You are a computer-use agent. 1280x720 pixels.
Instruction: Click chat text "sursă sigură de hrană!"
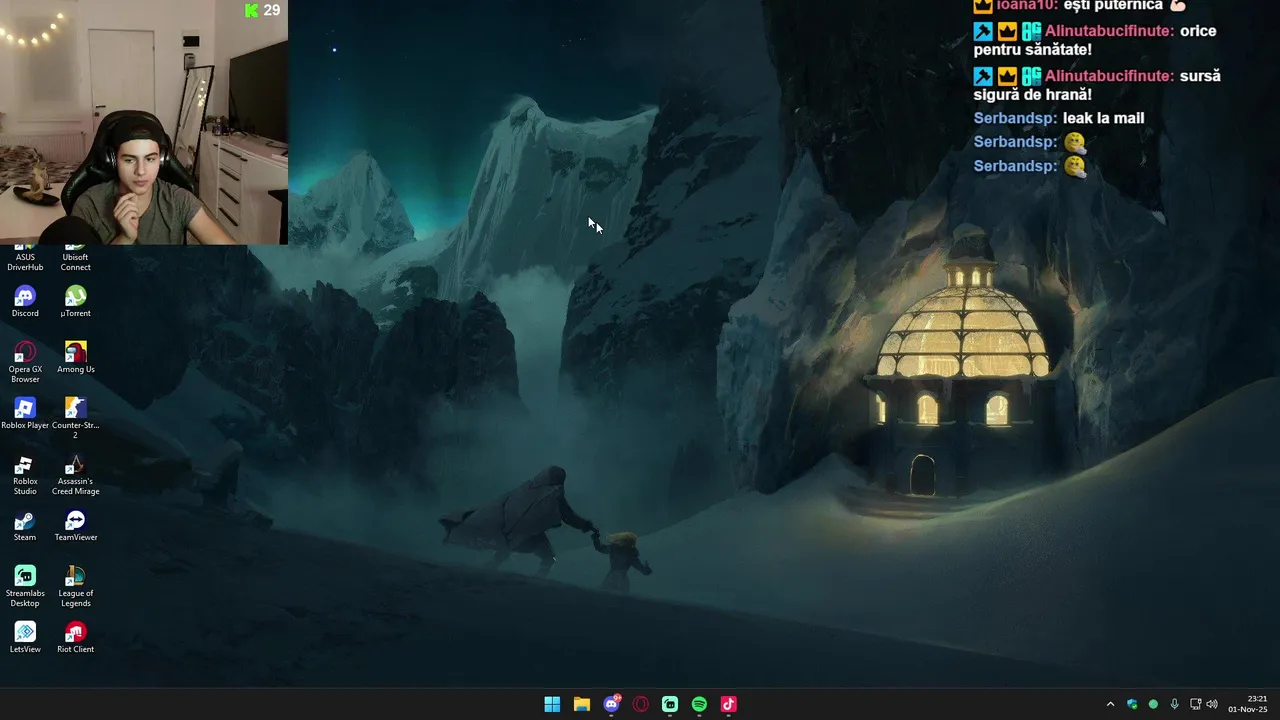1097,85
